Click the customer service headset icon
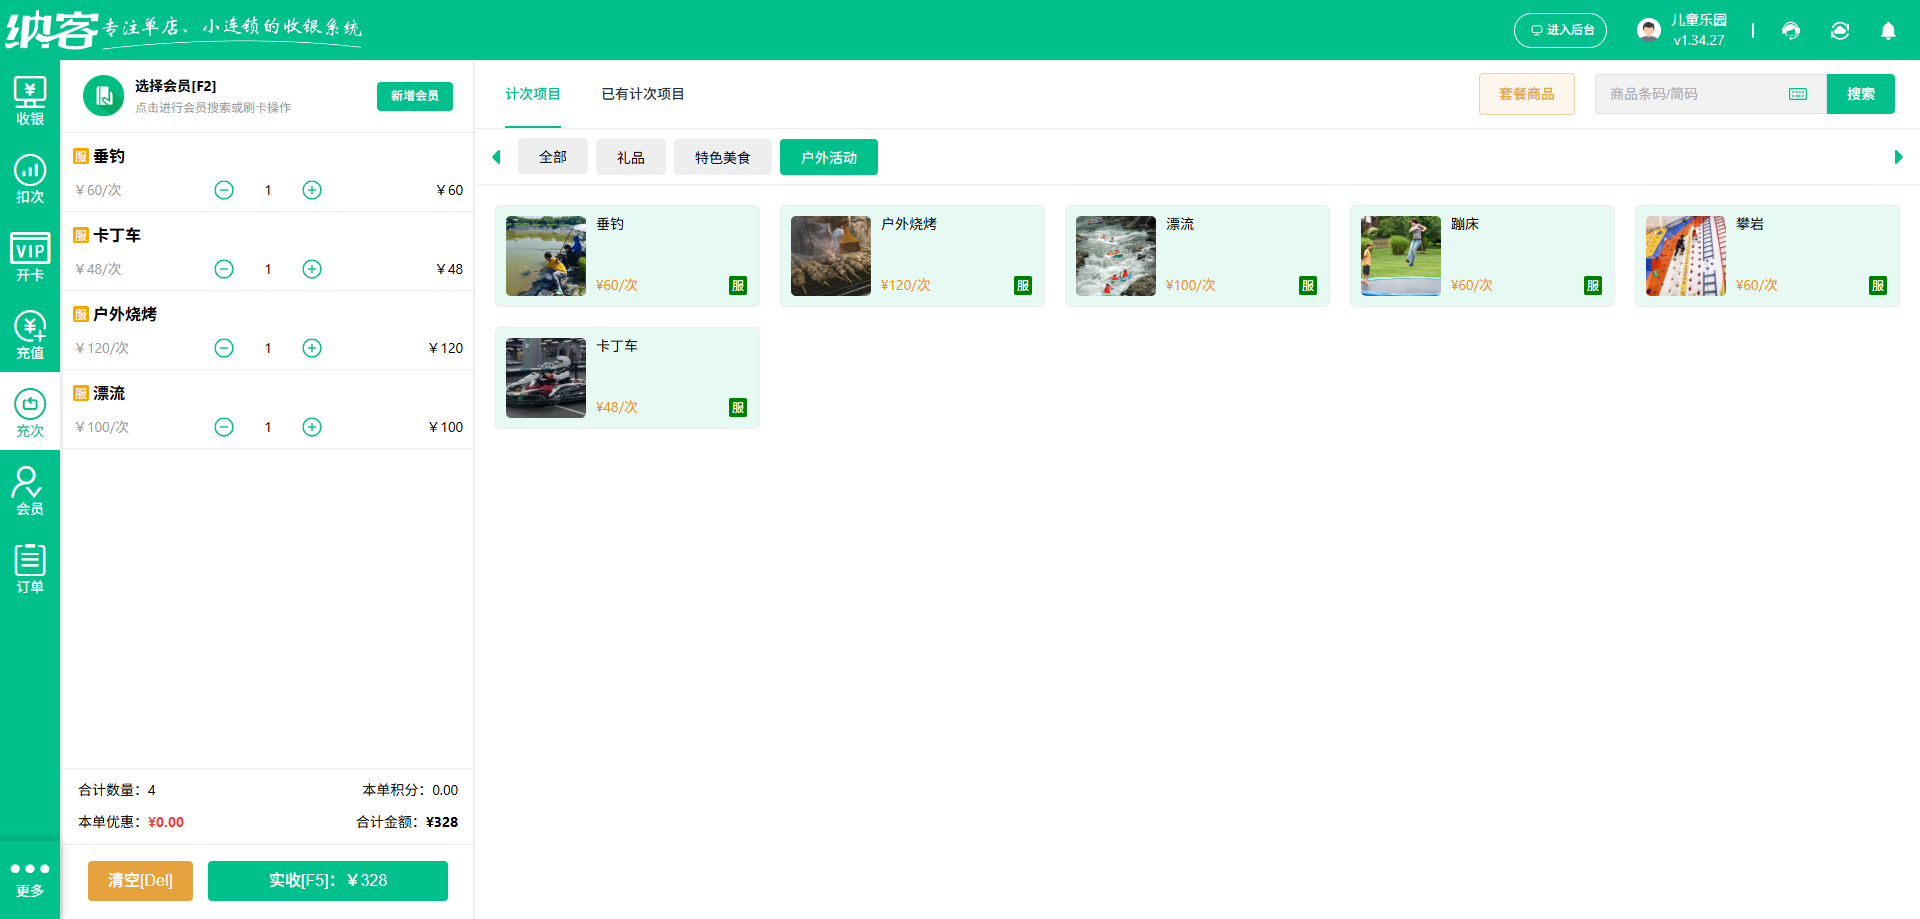This screenshot has height=919, width=1920. [1791, 31]
